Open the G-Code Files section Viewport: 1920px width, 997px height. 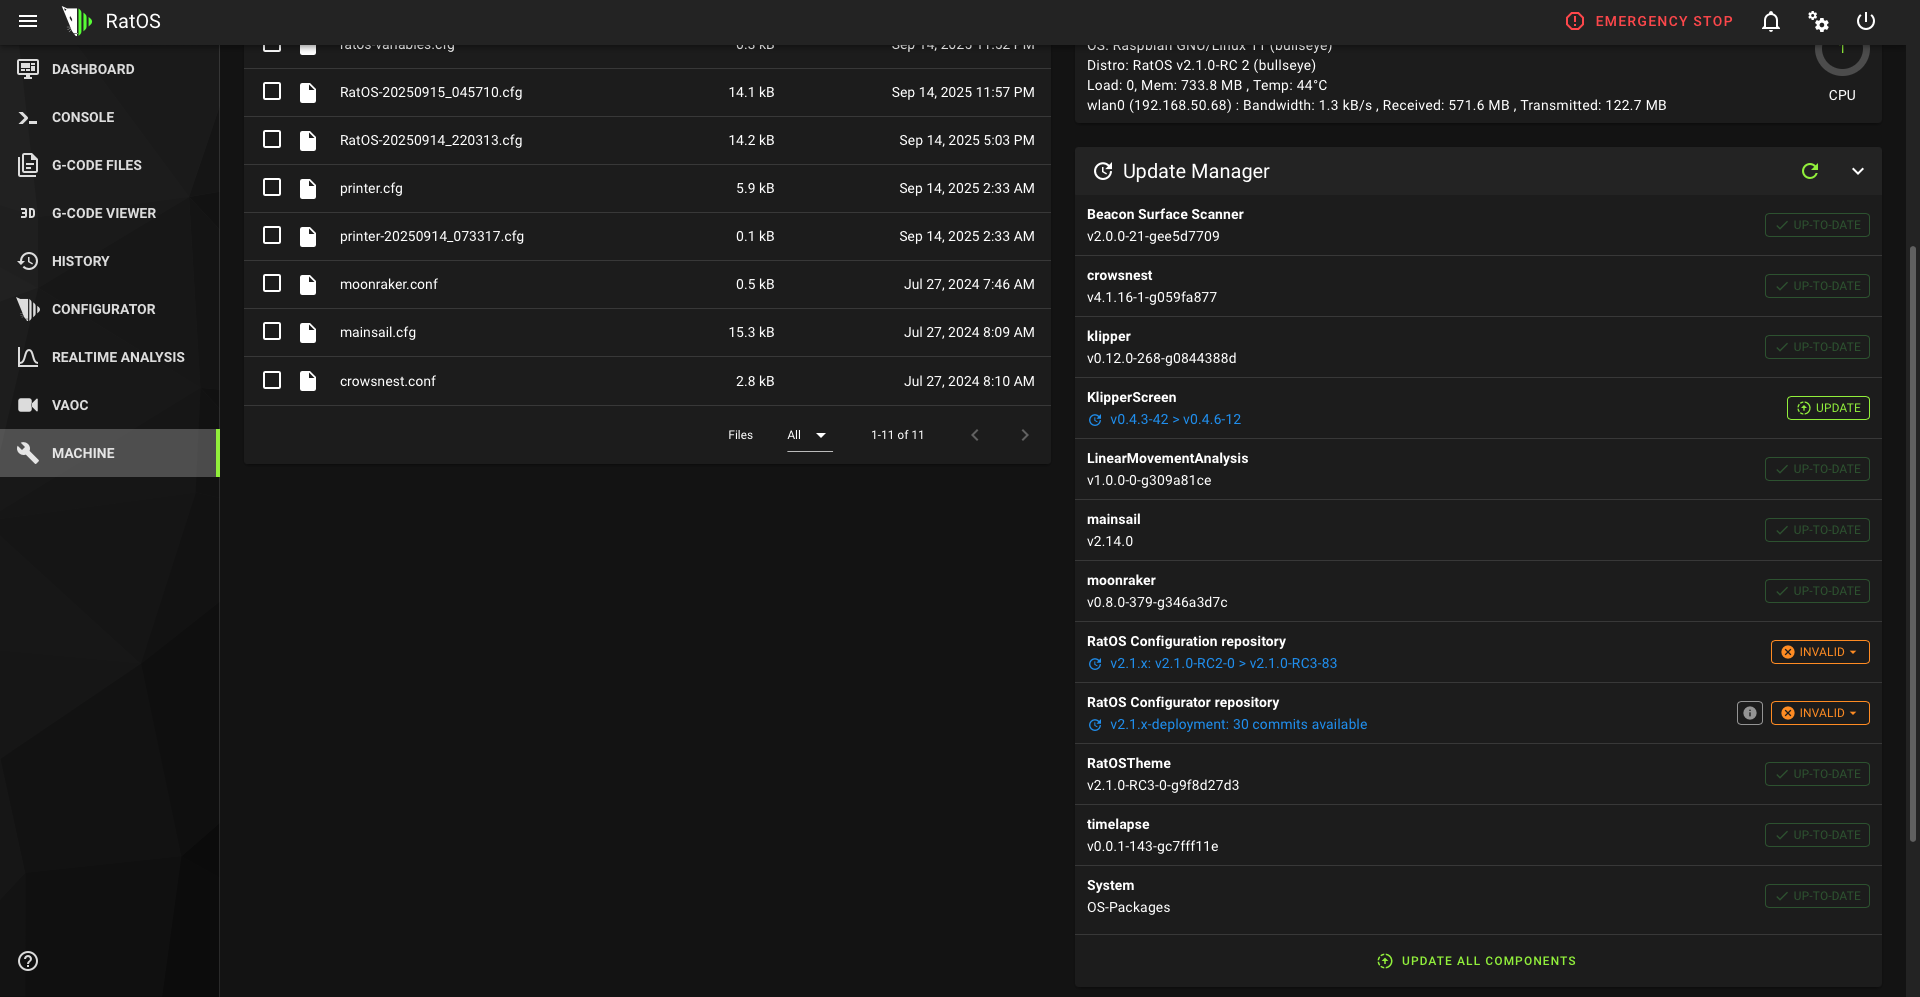coord(96,165)
